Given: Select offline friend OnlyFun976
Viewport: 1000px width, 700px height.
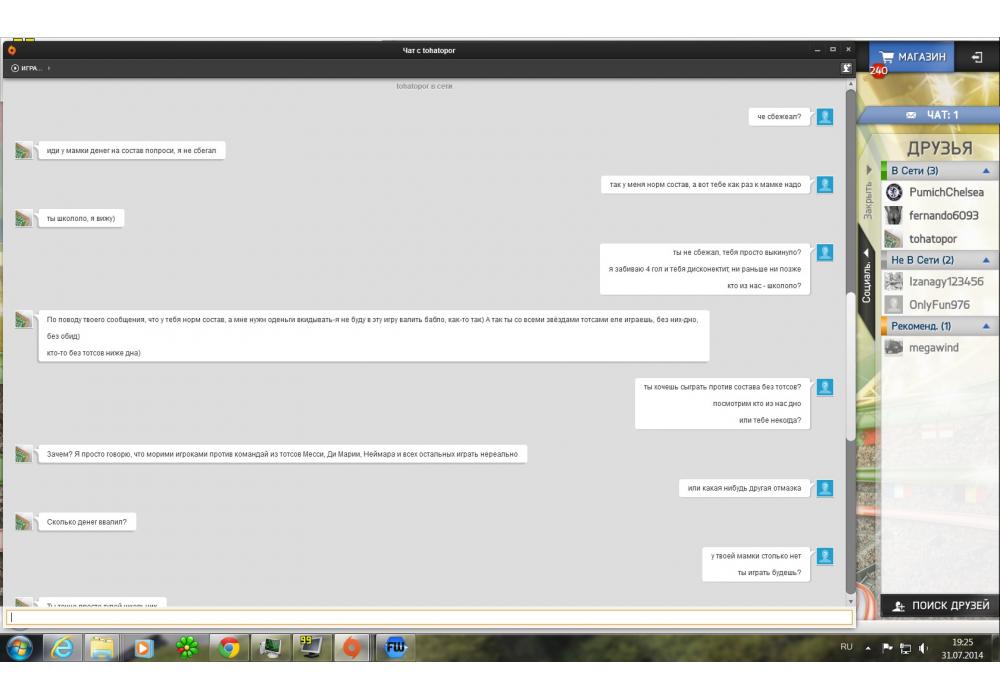Looking at the screenshot, I should [x=940, y=305].
